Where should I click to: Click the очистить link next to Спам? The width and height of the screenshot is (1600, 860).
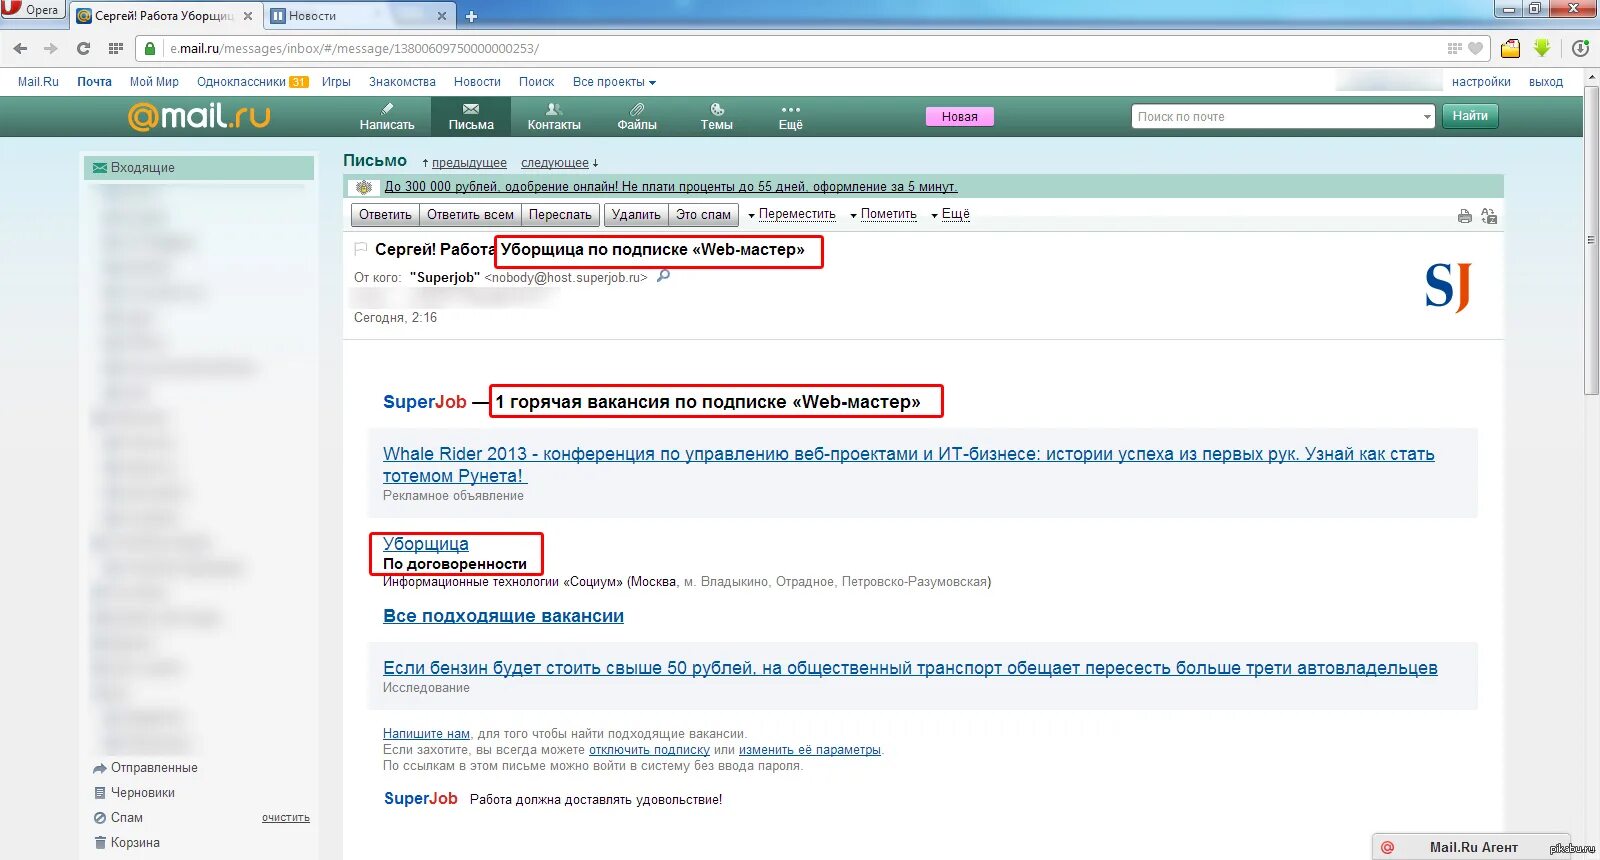point(286,818)
